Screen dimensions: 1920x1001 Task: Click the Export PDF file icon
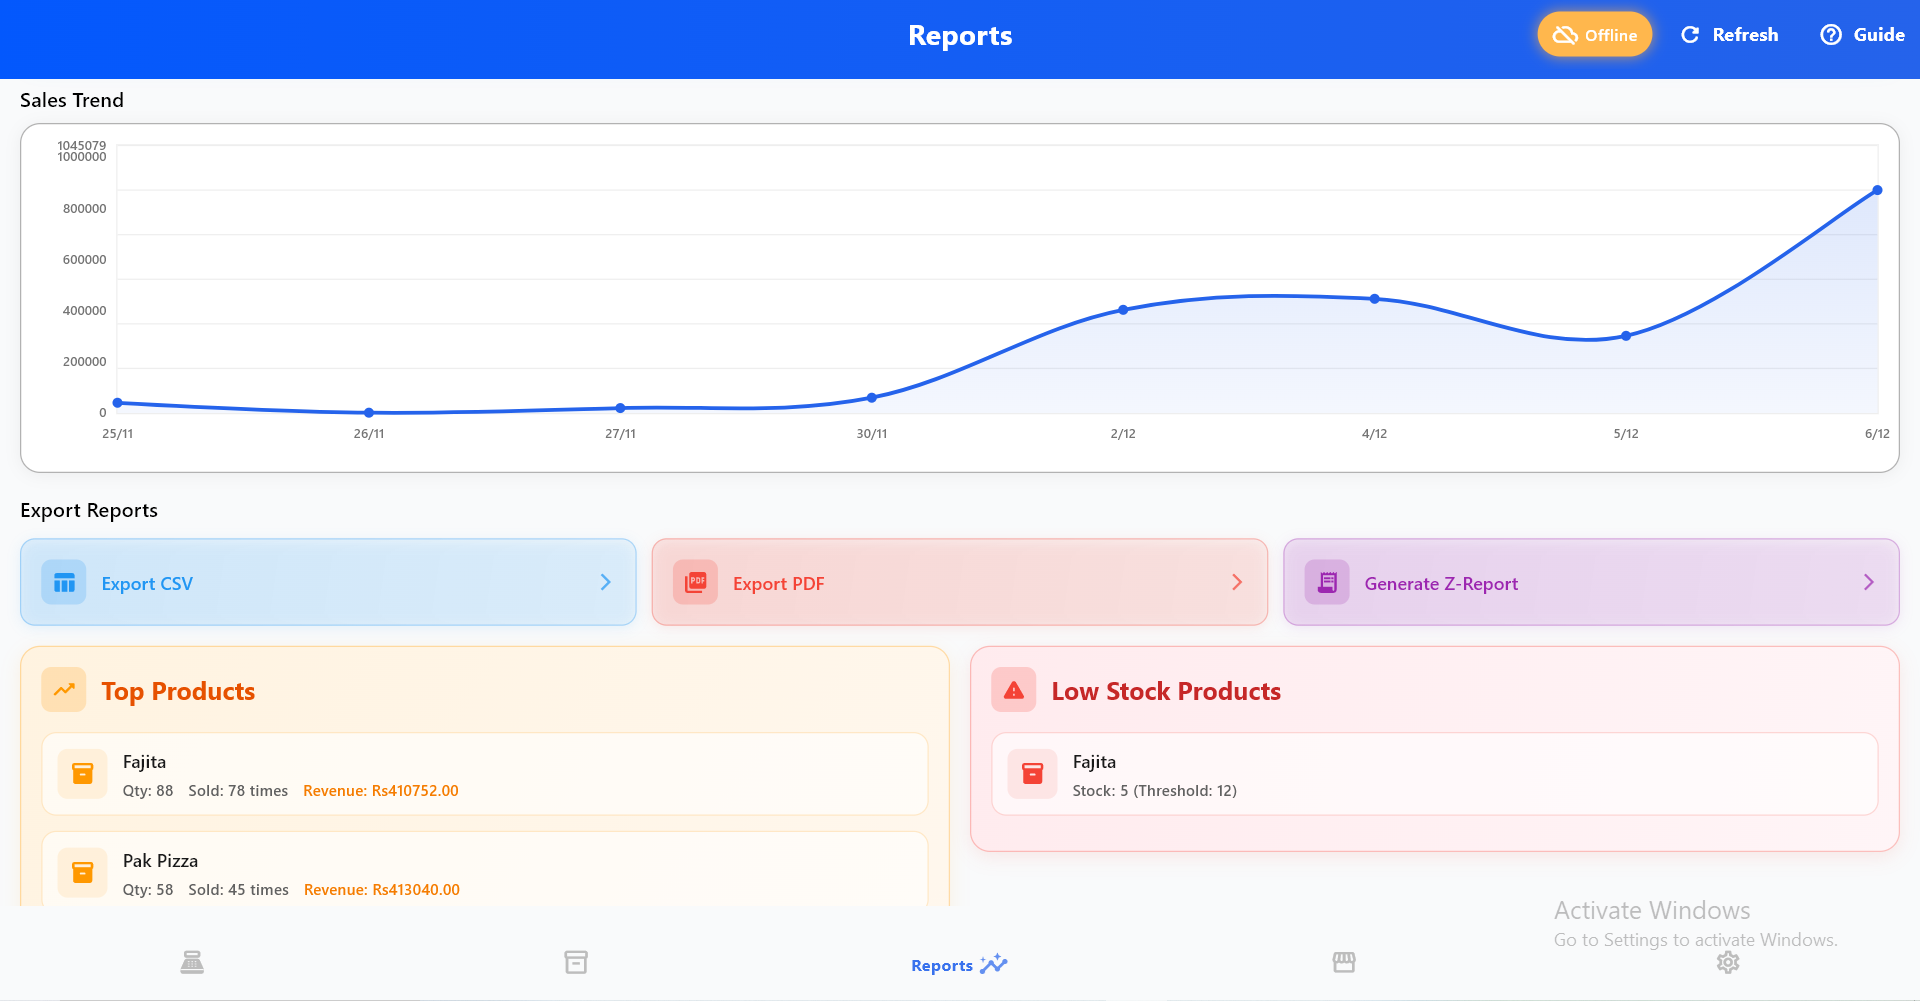(696, 583)
